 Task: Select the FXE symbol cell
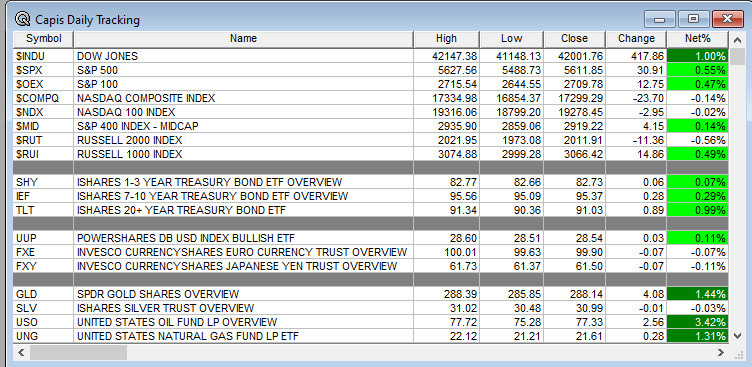click(x=43, y=252)
